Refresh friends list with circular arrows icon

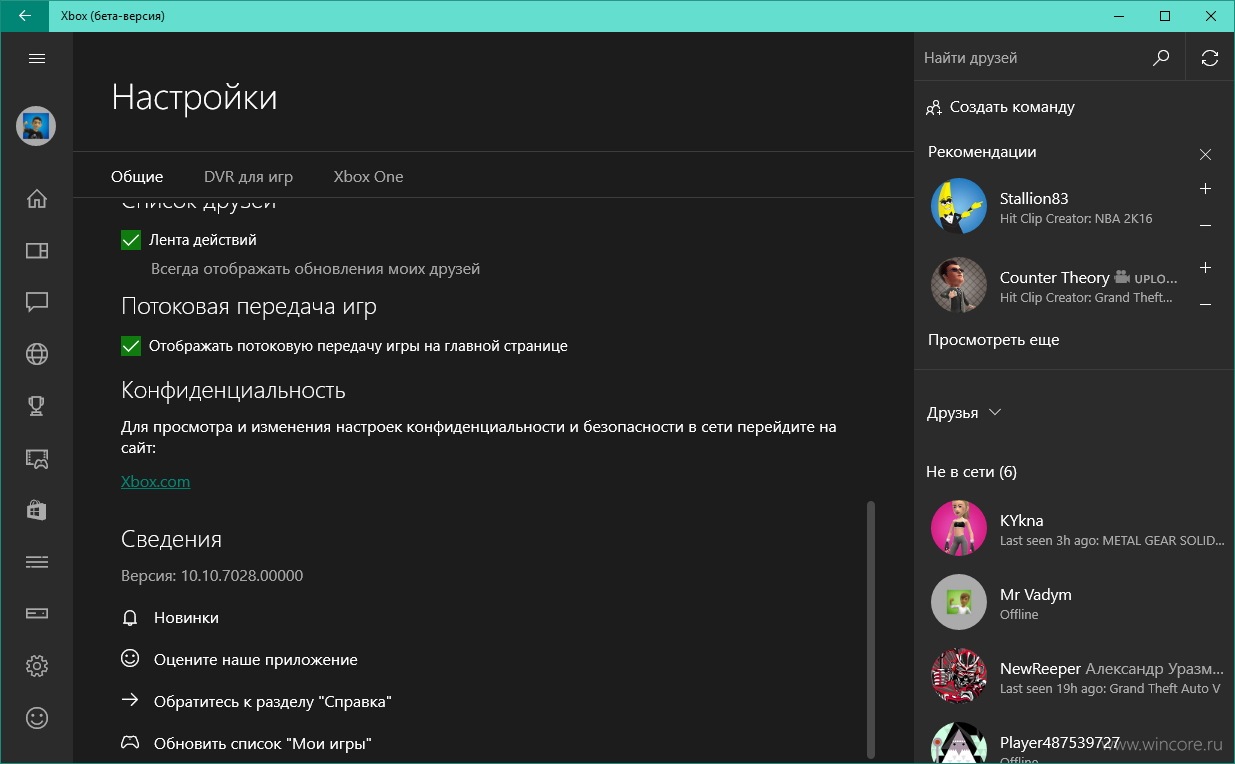[1210, 58]
